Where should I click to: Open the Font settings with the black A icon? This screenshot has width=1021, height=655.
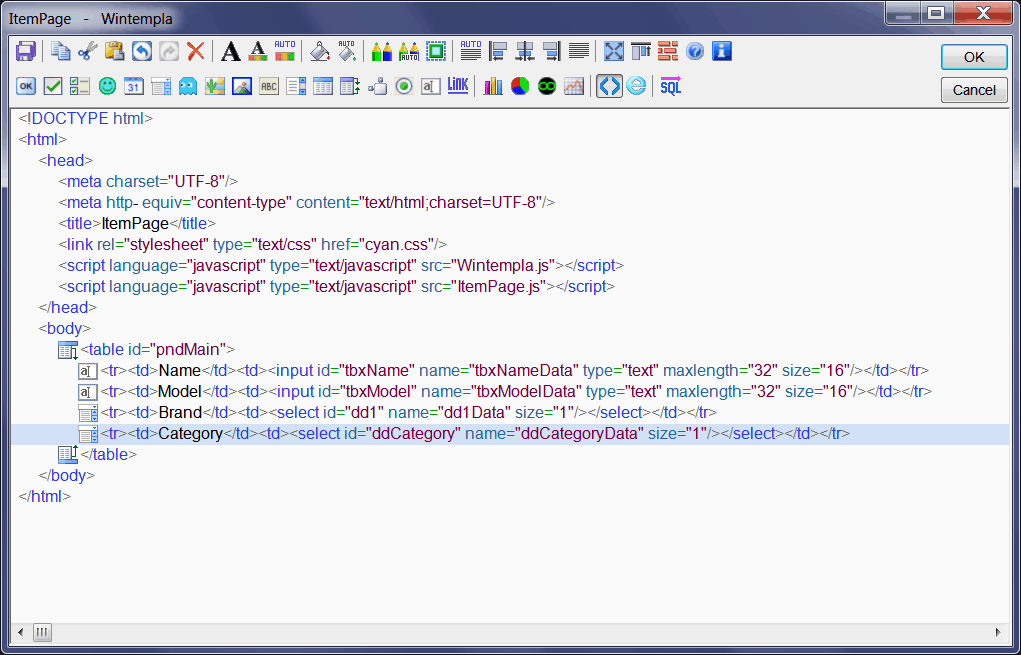[231, 51]
